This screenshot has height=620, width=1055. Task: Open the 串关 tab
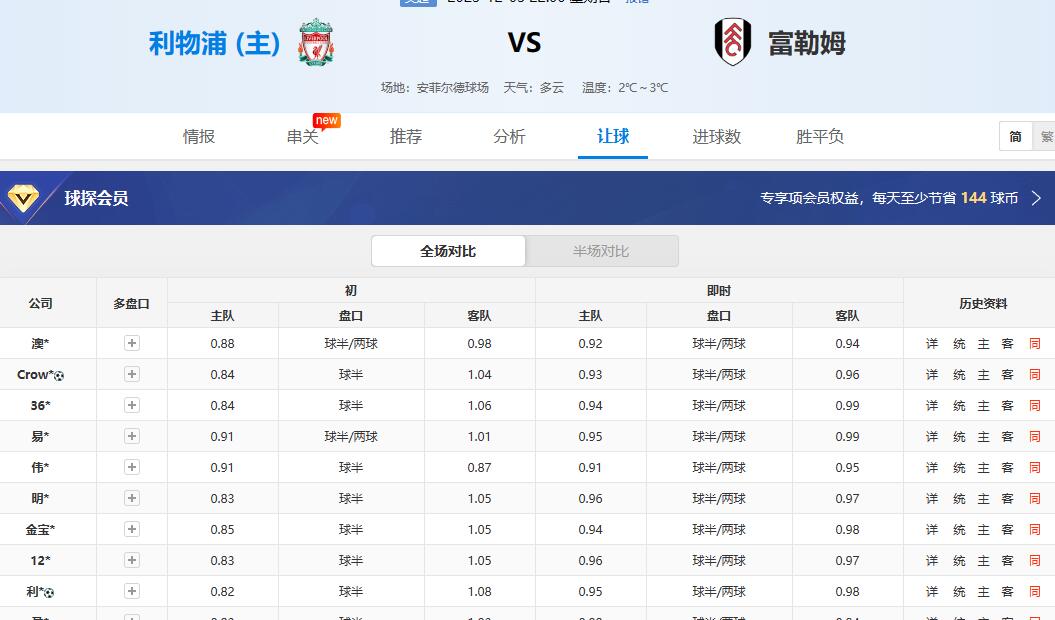[x=303, y=137]
